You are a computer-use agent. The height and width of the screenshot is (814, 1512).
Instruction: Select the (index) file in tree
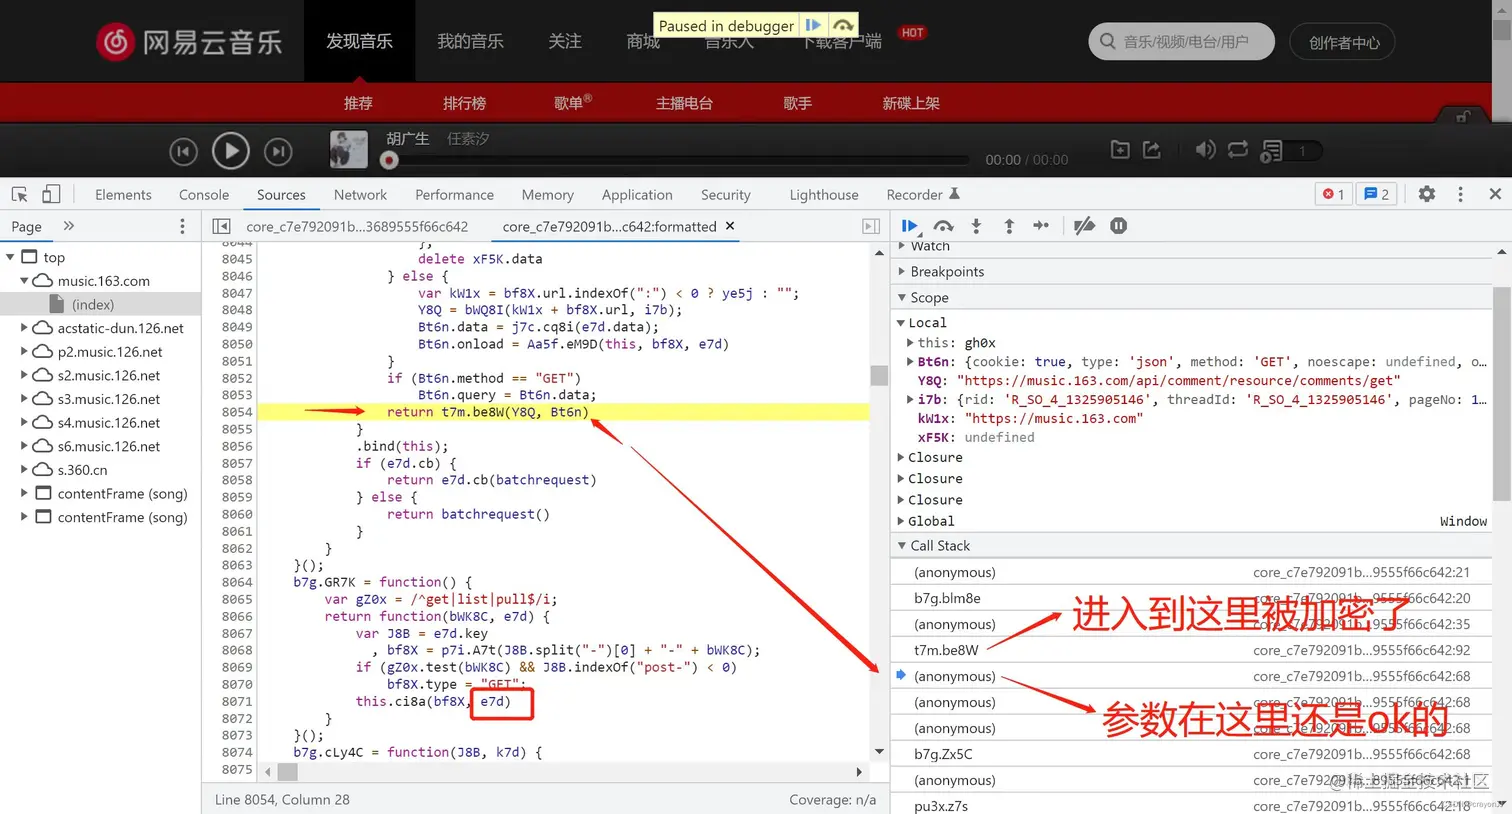point(93,304)
